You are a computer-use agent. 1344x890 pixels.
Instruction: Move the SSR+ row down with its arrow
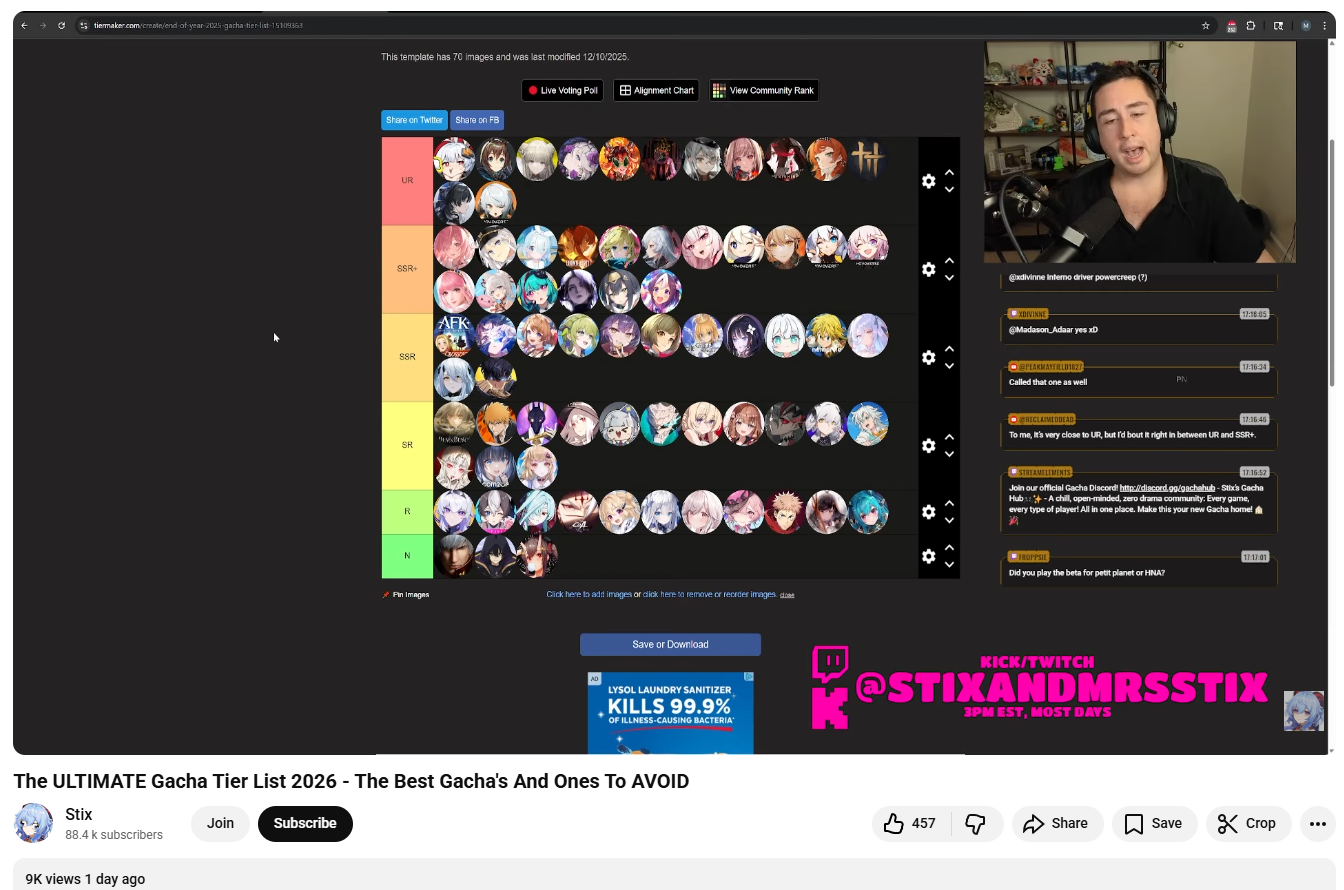coord(949,277)
